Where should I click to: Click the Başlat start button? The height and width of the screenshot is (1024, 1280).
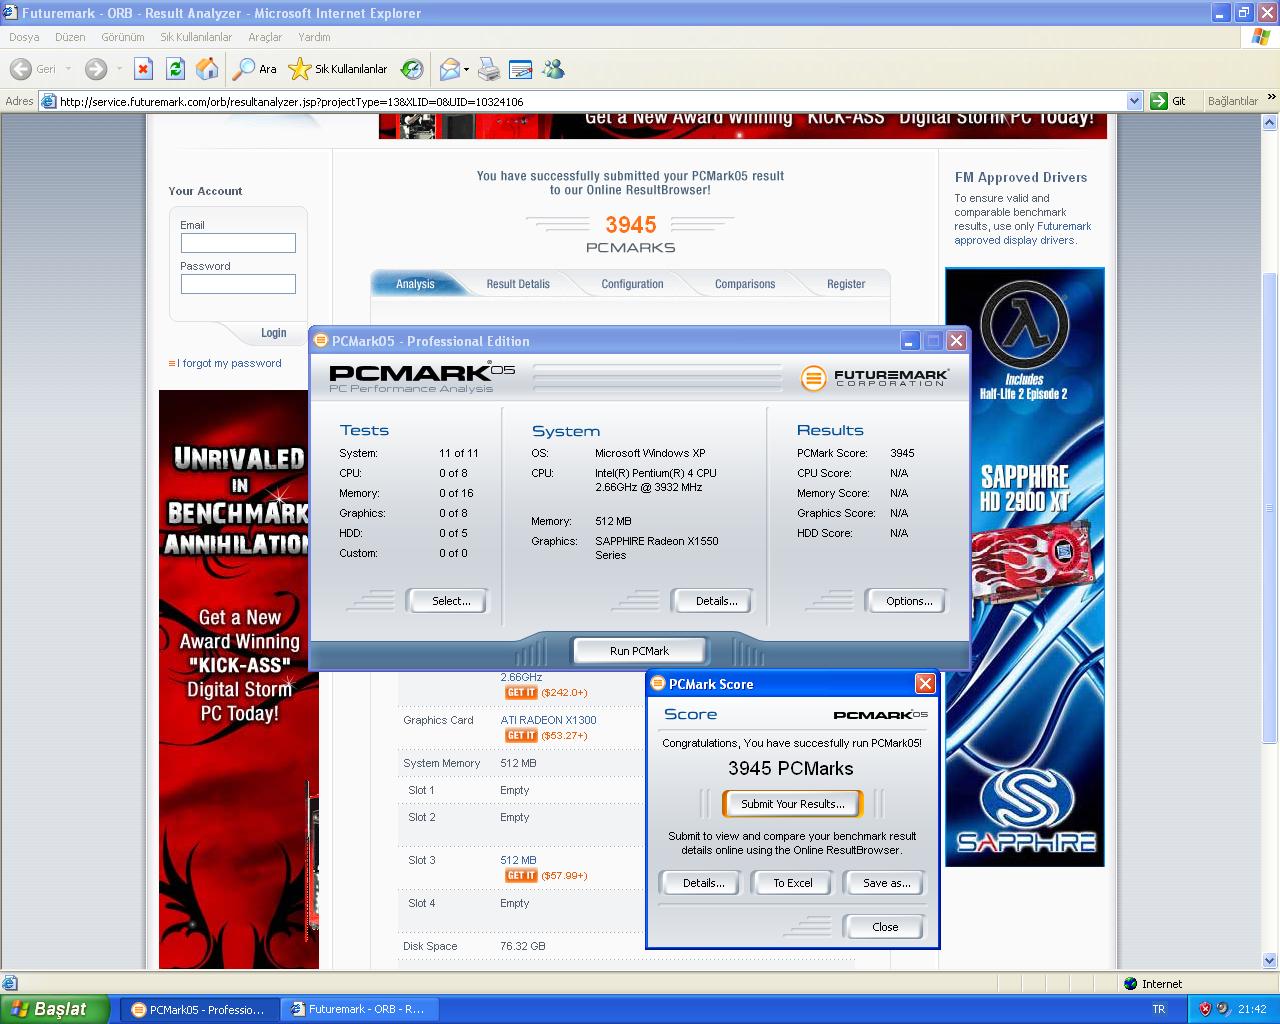click(x=55, y=1009)
